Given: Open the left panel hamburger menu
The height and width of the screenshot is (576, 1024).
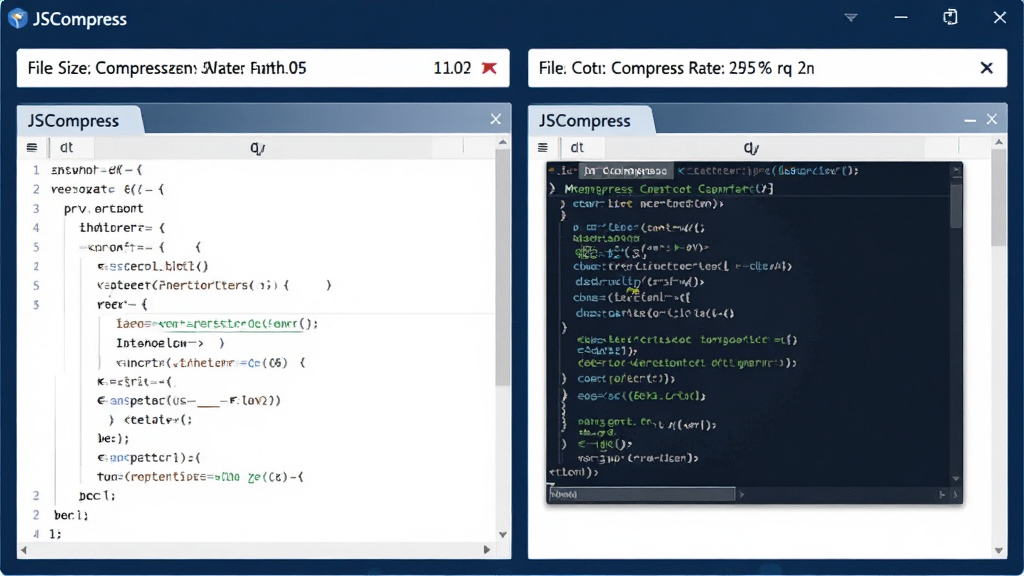Looking at the screenshot, I should click(x=31, y=148).
